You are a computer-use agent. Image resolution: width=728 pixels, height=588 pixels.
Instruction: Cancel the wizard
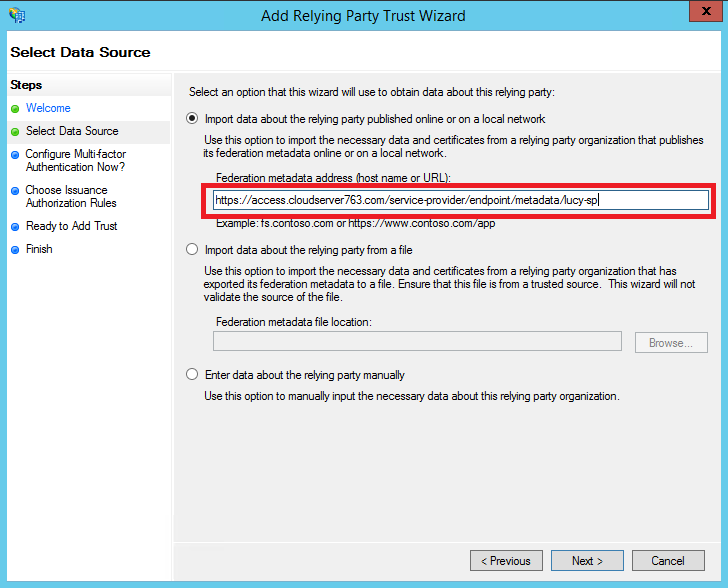pos(668,561)
